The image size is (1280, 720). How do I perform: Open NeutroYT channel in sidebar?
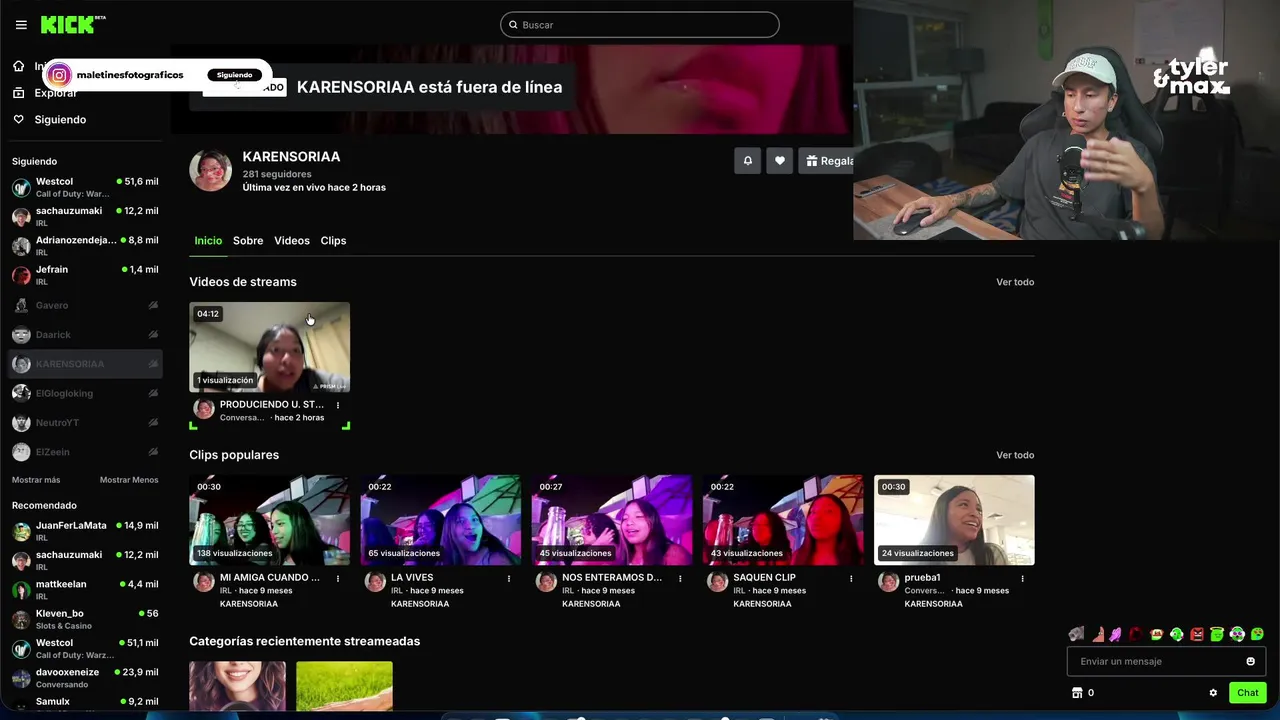point(85,422)
